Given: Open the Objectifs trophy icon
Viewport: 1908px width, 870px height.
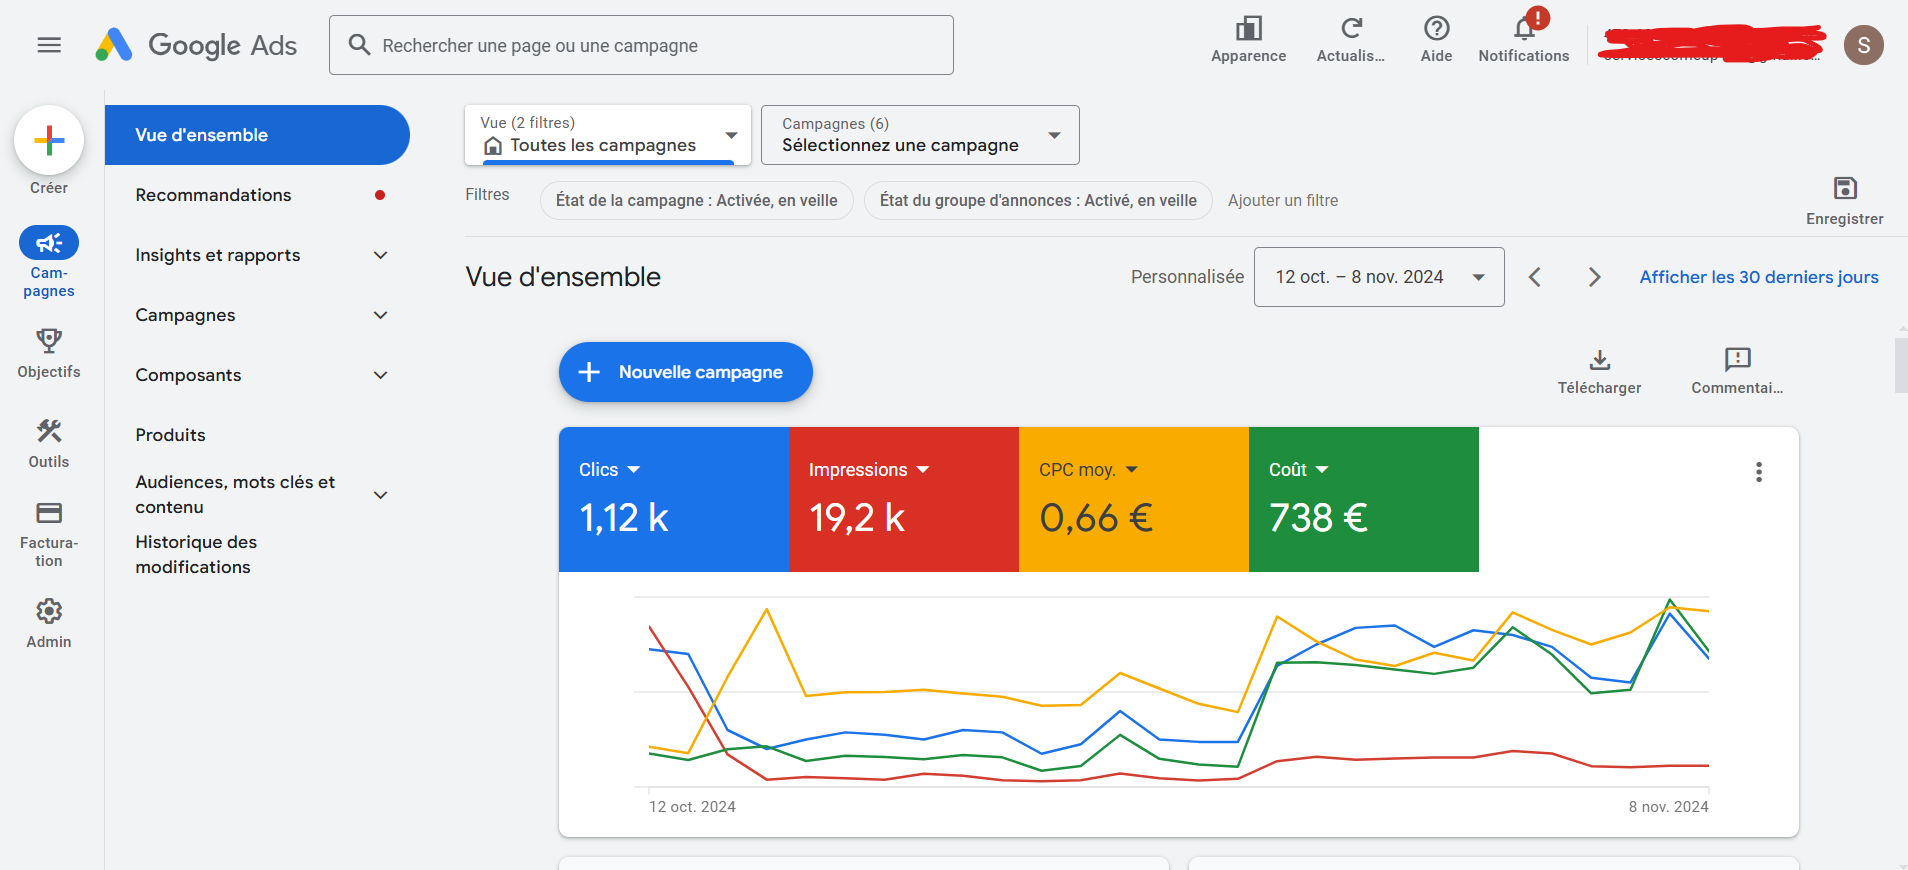Looking at the screenshot, I should 49,342.
